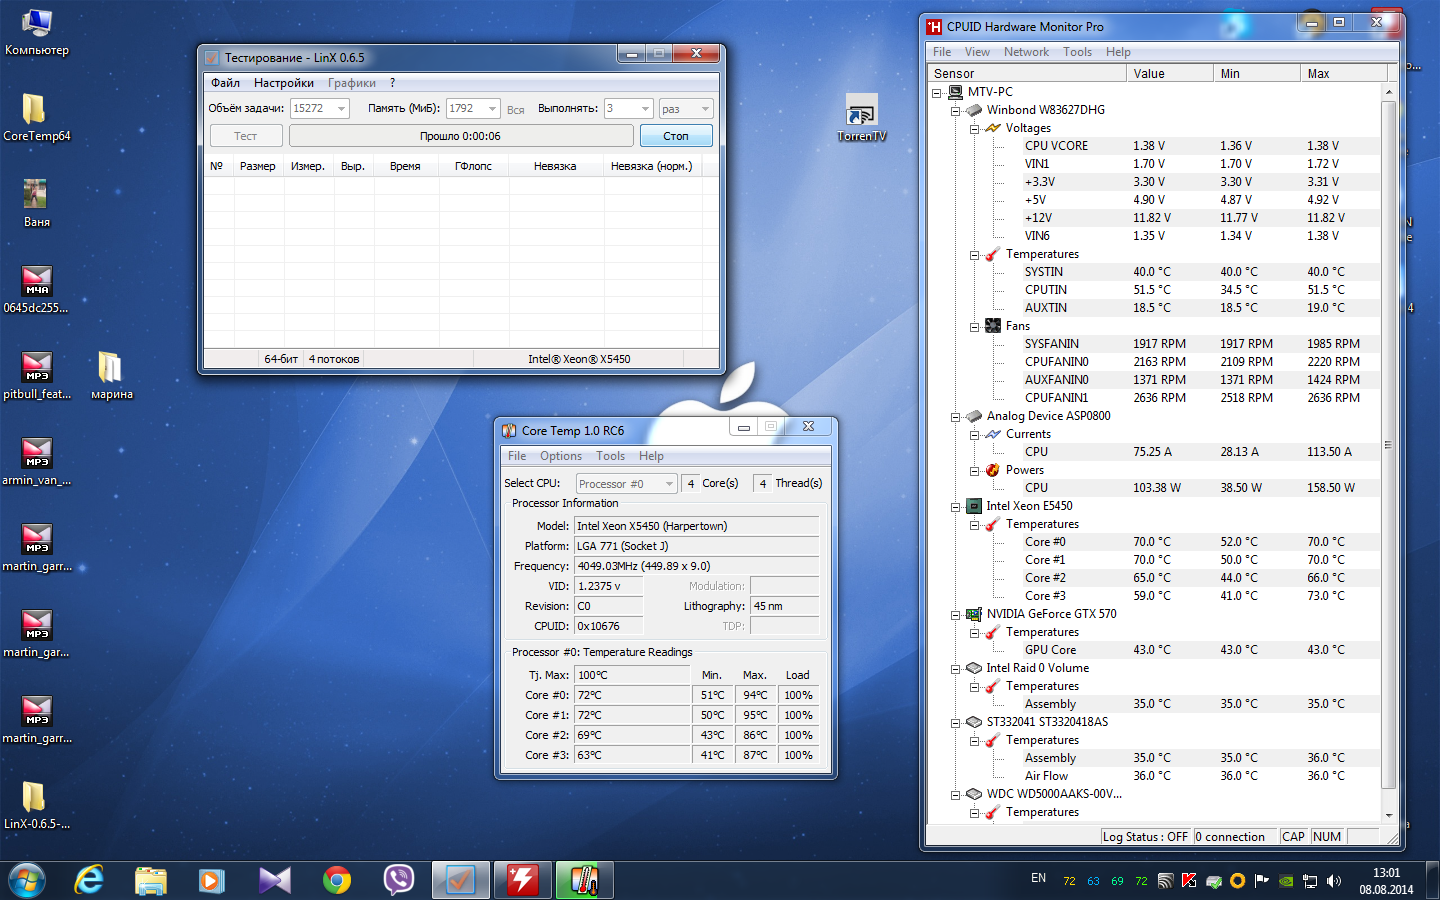Image resolution: width=1440 pixels, height=900 pixels.
Task: Open the Tools menu in Core Temp
Action: pyautogui.click(x=610, y=456)
